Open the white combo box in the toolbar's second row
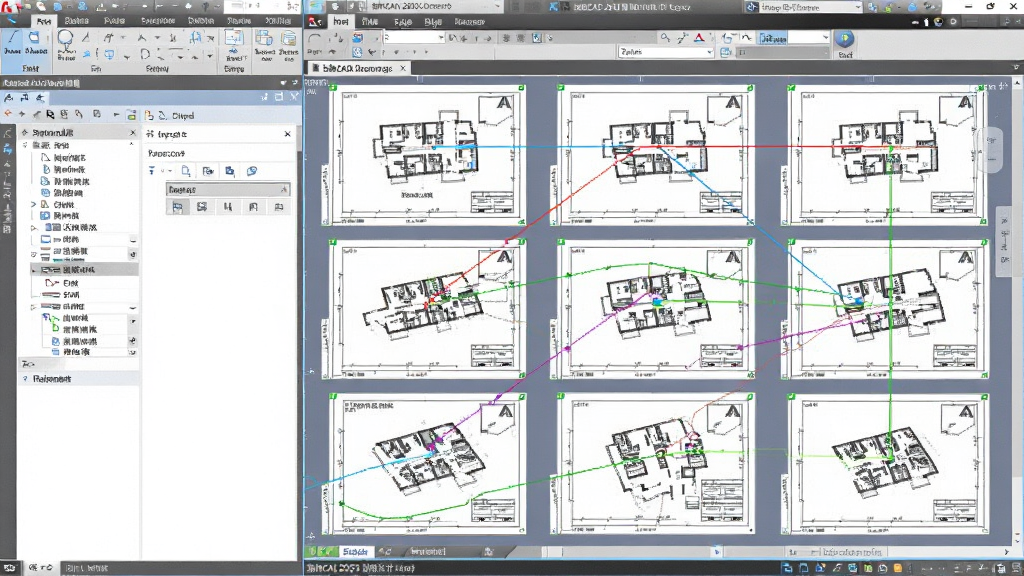The height and width of the screenshot is (576, 1024). coord(665,52)
